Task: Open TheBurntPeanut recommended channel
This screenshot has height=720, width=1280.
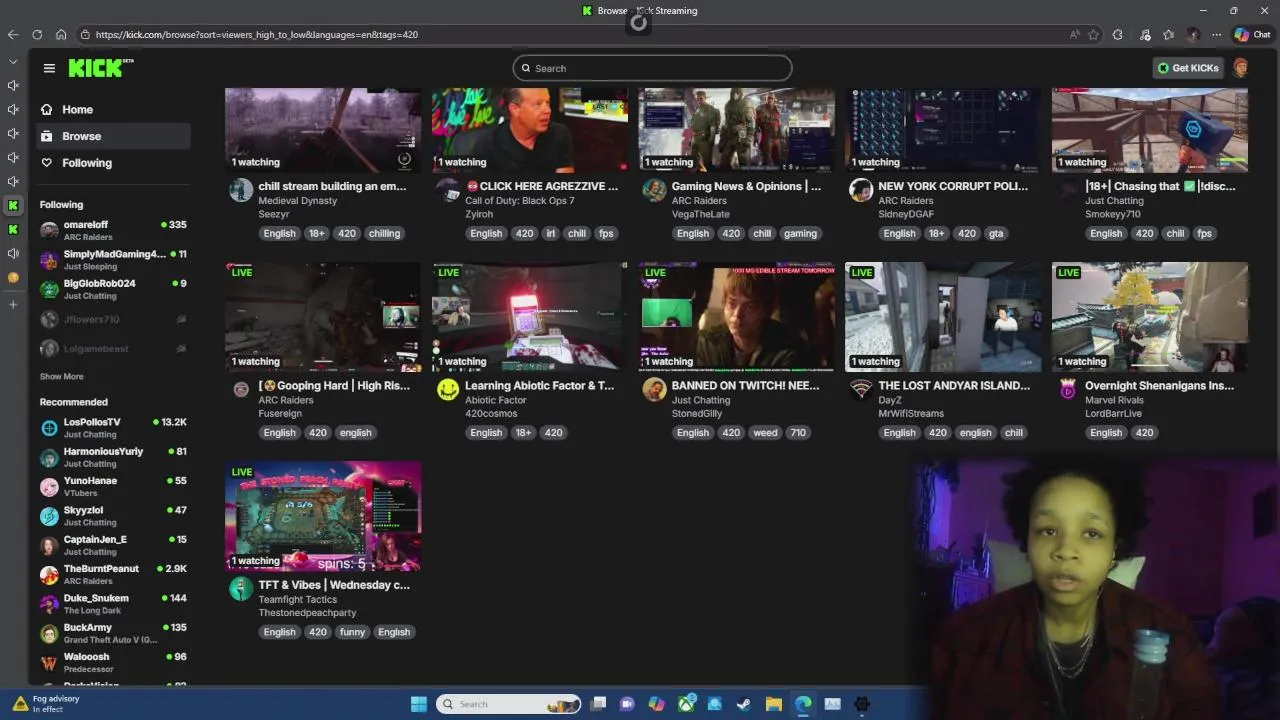Action: pos(113,574)
